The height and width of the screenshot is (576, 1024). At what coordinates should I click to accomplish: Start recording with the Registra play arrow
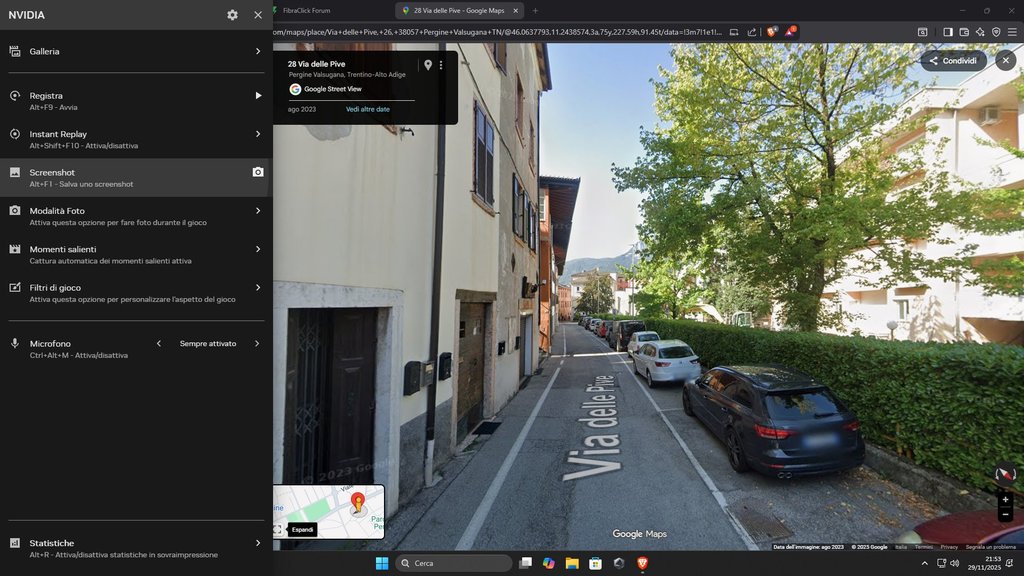tap(258, 95)
